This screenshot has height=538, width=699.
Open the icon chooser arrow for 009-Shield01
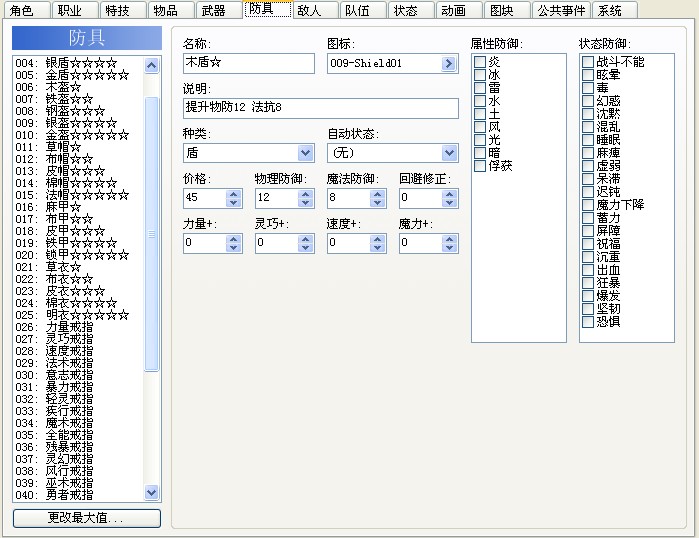[x=448, y=64]
